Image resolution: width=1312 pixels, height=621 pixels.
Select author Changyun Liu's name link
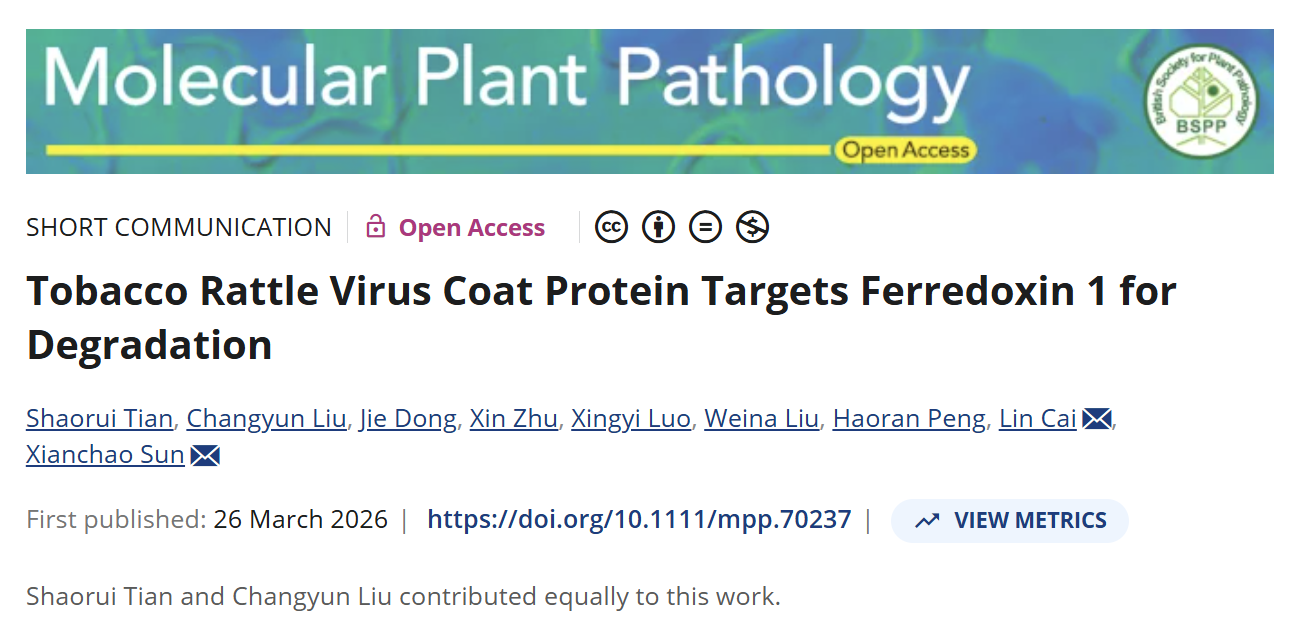pyautogui.click(x=266, y=419)
